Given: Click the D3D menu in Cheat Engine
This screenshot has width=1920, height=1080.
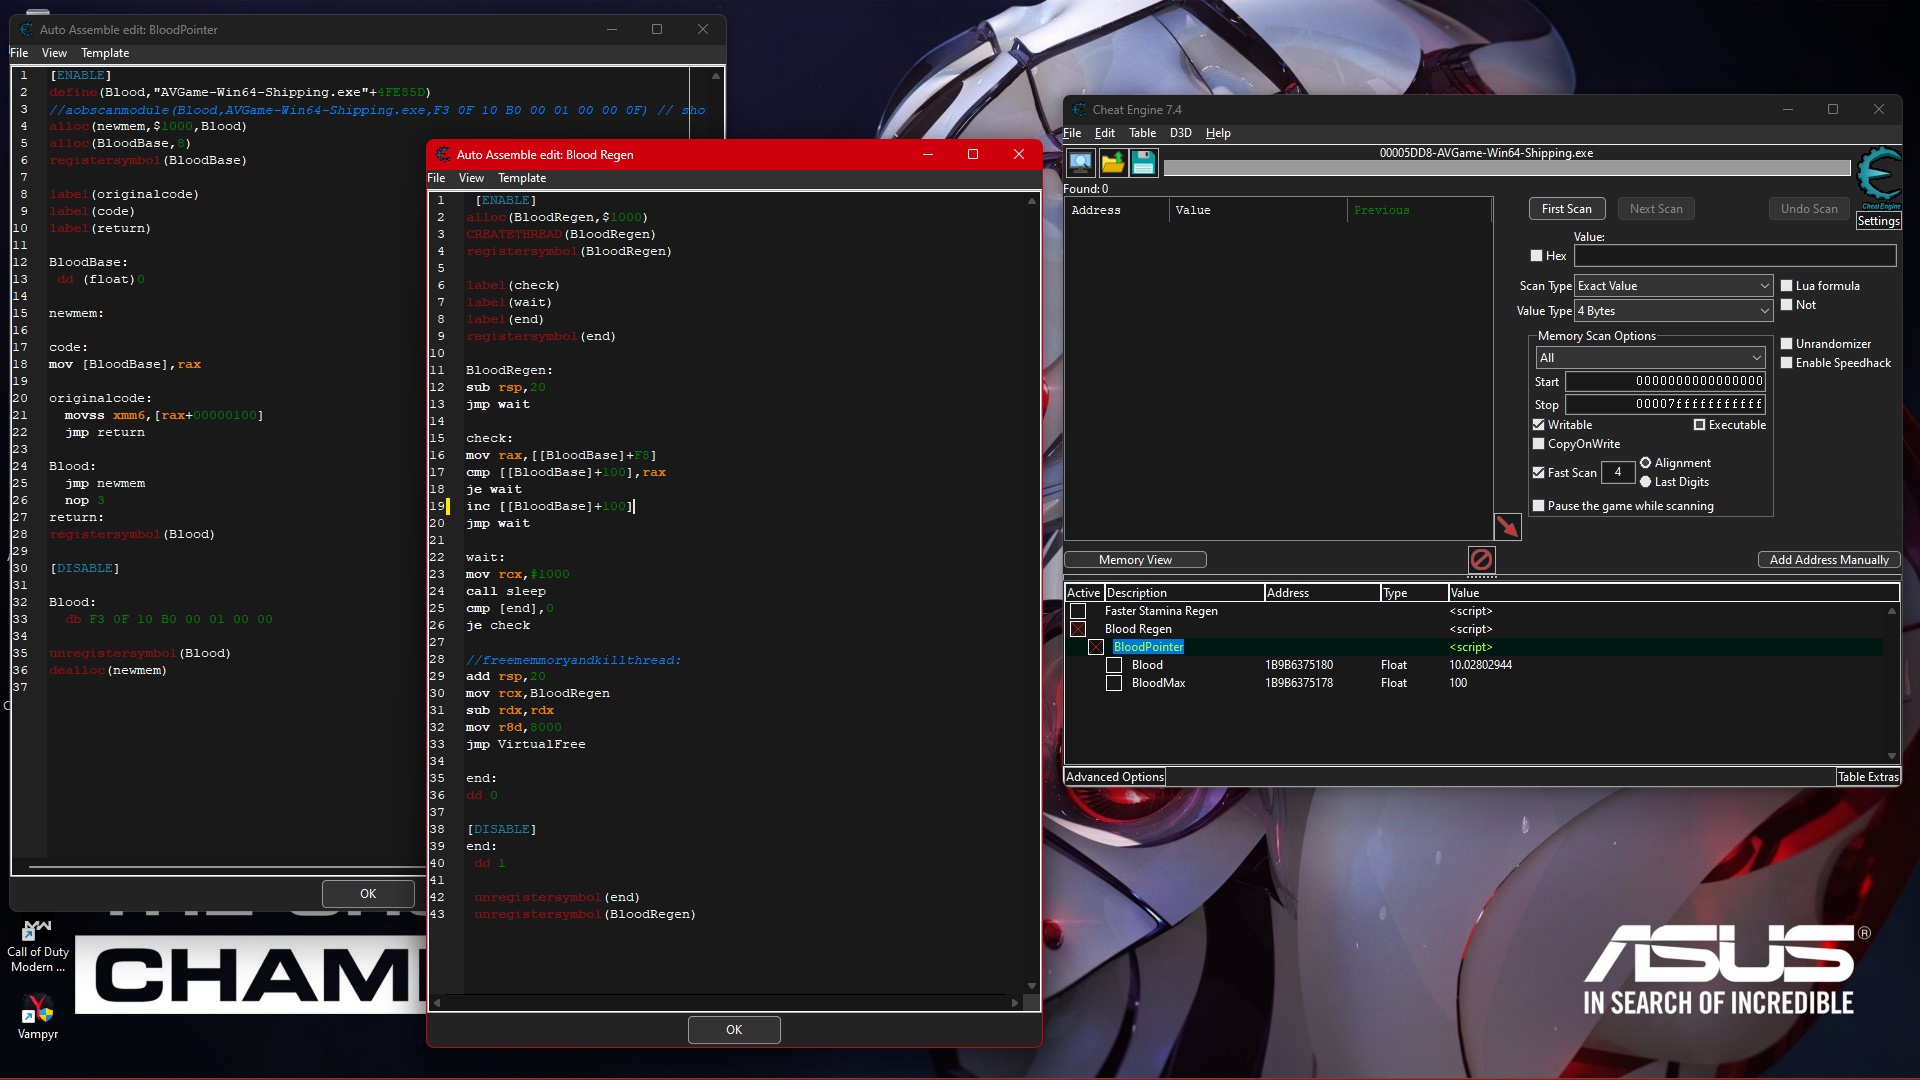Looking at the screenshot, I should [x=1180, y=133].
